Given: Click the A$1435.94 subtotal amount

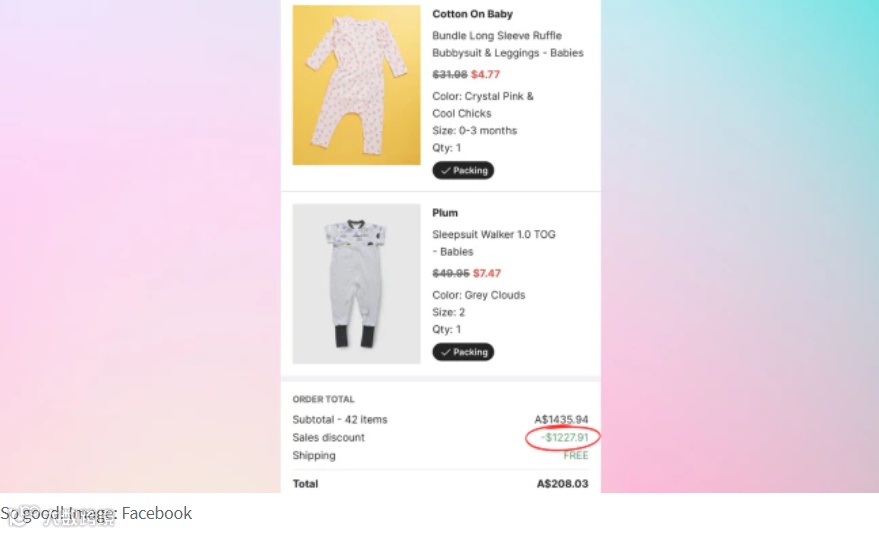Looking at the screenshot, I should click(x=561, y=420).
